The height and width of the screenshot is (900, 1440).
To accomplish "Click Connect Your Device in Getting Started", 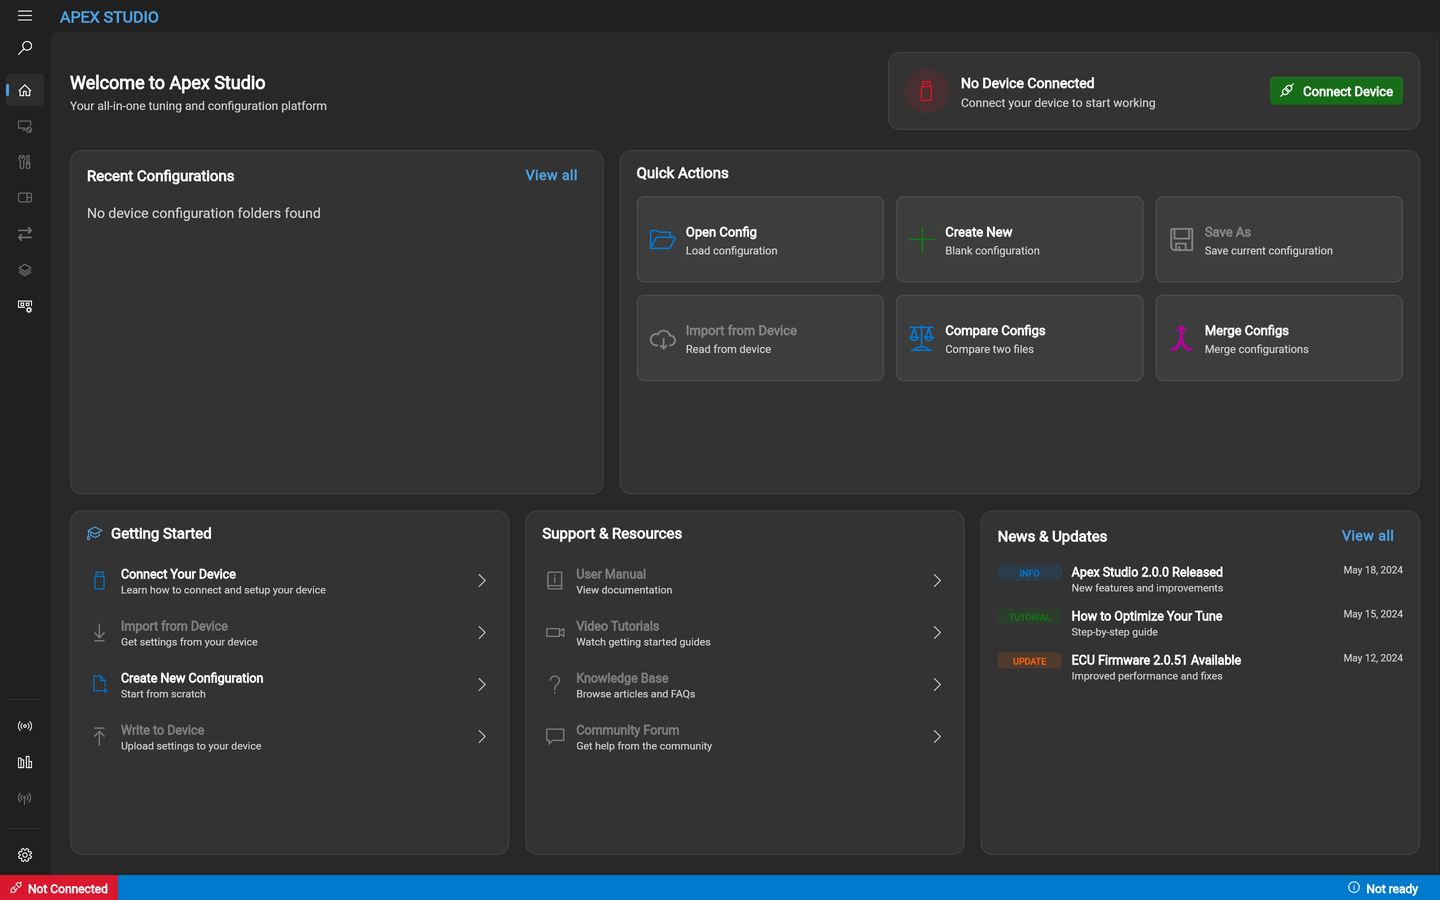I will pyautogui.click(x=178, y=574).
